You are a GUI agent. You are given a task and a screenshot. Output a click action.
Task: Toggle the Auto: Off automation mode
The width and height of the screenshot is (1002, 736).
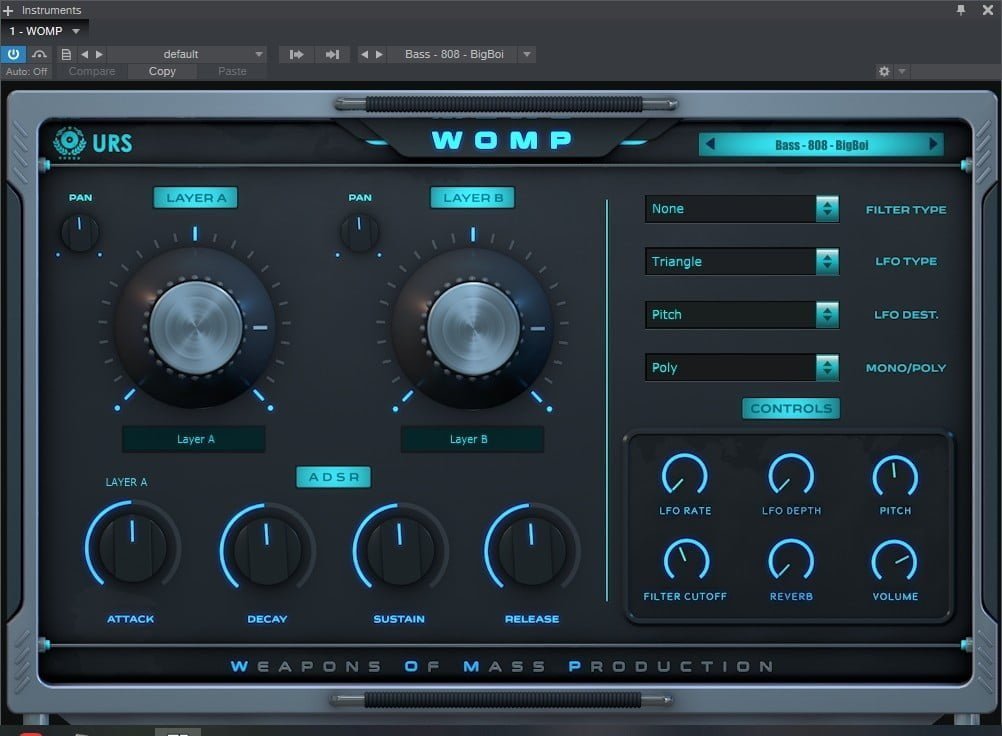pyautogui.click(x=26, y=72)
